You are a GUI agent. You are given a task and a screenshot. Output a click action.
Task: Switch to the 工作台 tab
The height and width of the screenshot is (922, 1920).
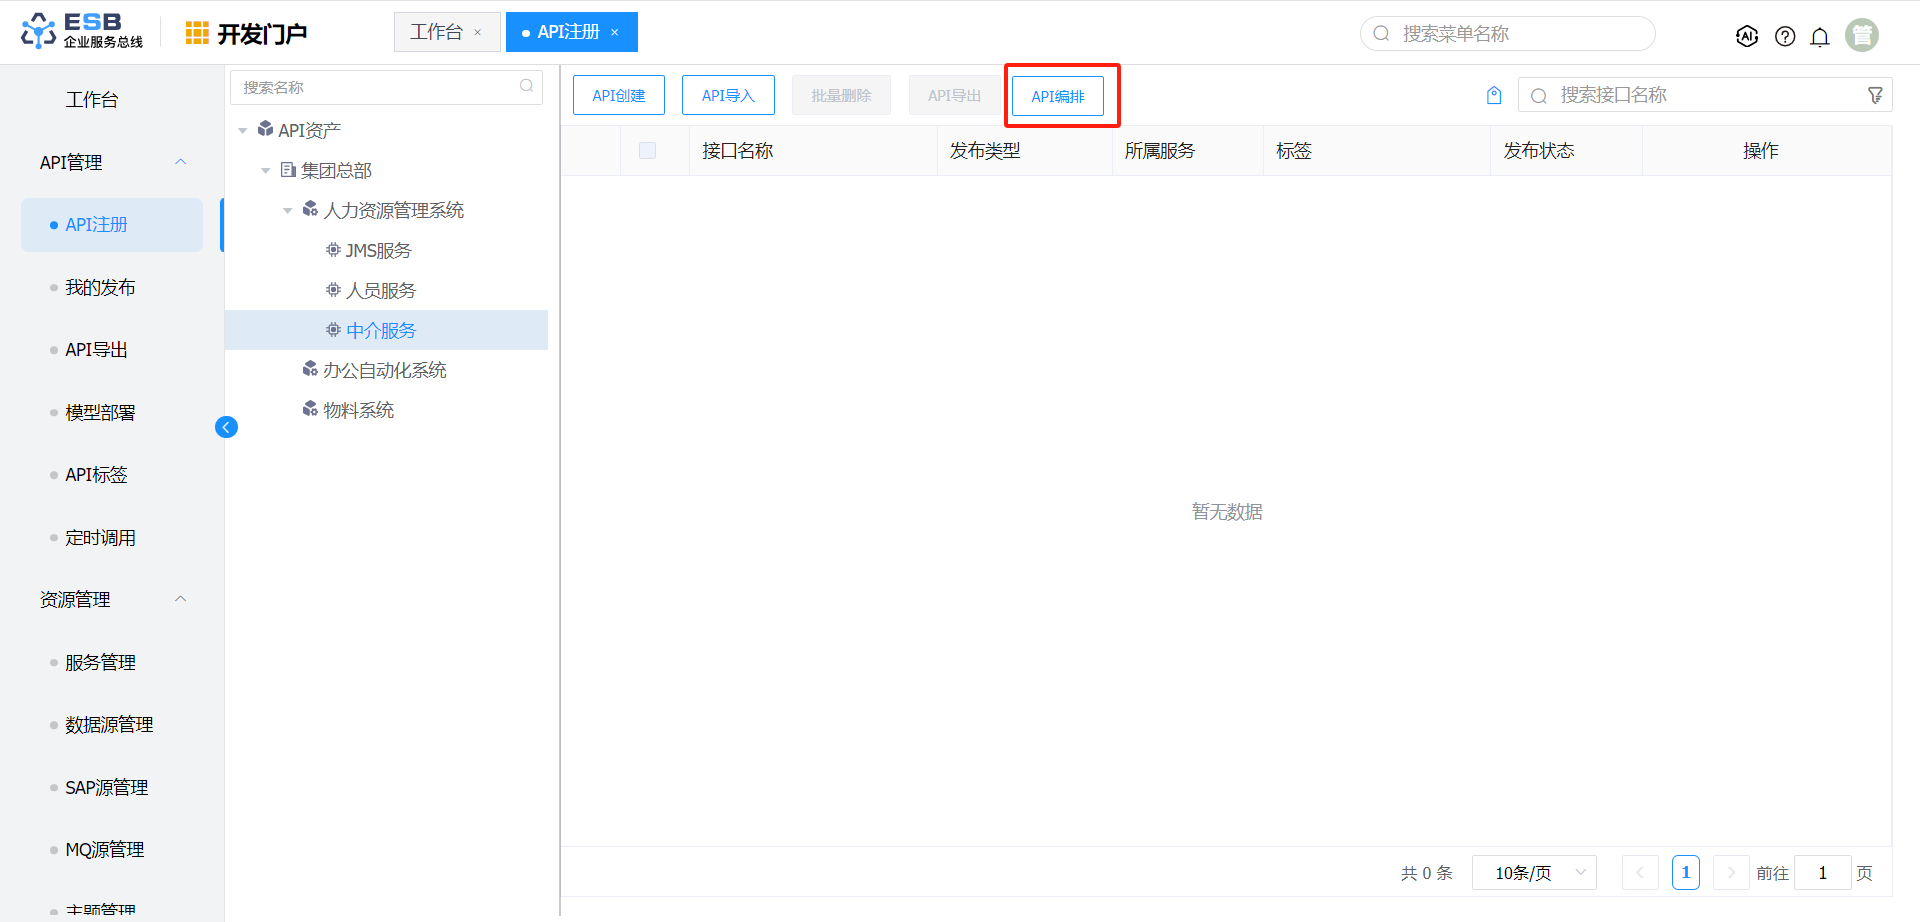(x=436, y=32)
